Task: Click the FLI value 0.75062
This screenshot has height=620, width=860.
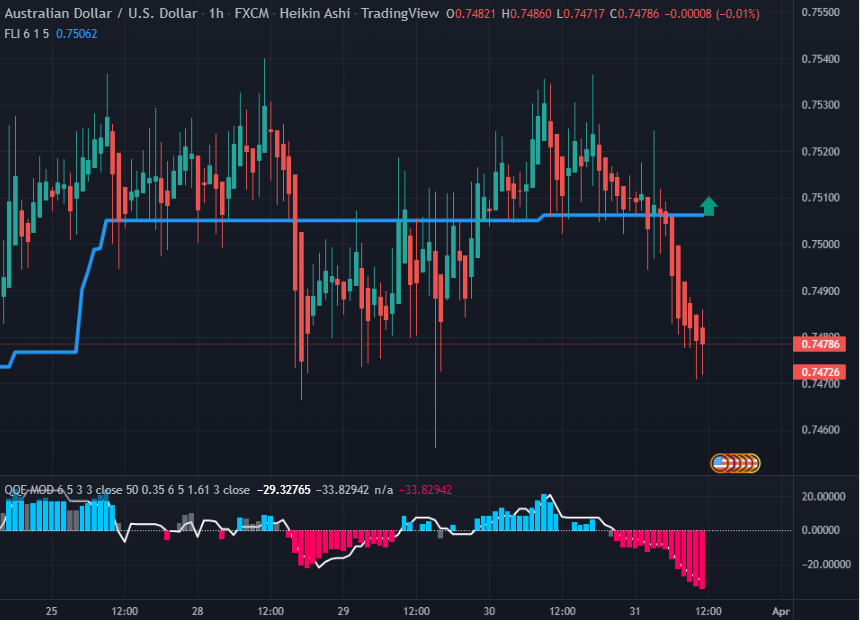Action: click(77, 34)
